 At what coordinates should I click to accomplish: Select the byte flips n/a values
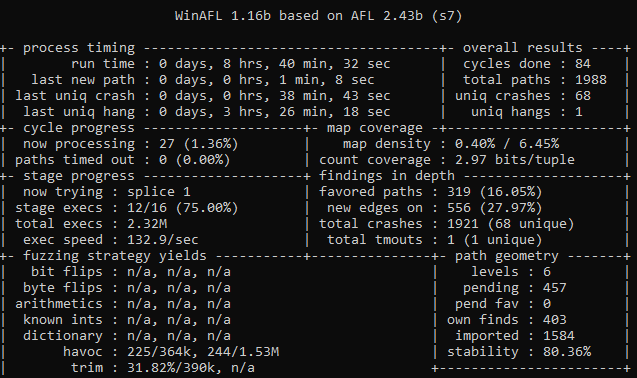(x=179, y=288)
